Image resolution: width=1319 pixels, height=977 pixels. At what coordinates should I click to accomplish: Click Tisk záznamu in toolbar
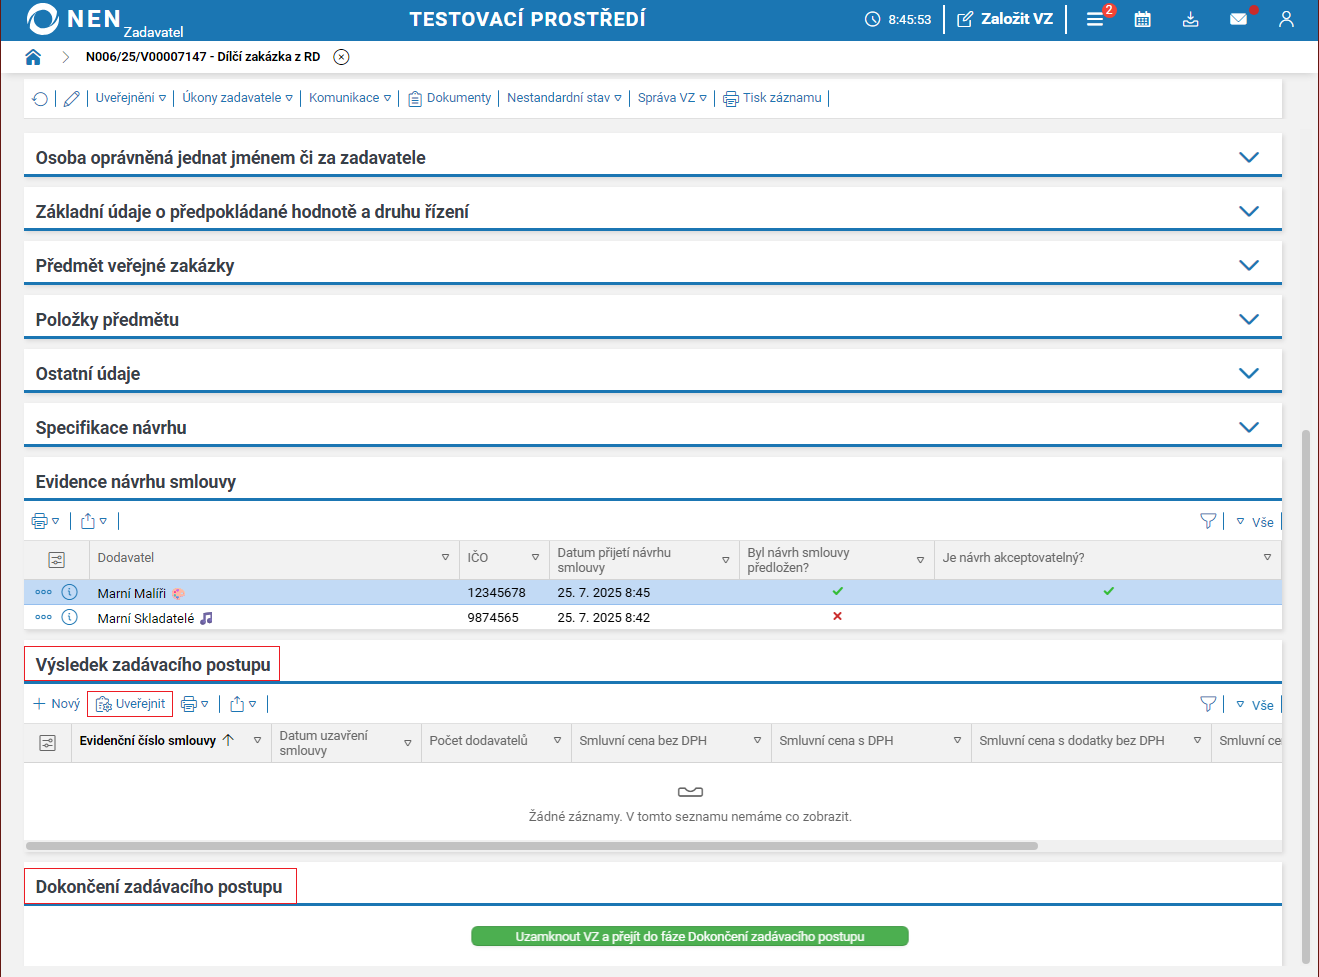click(773, 98)
